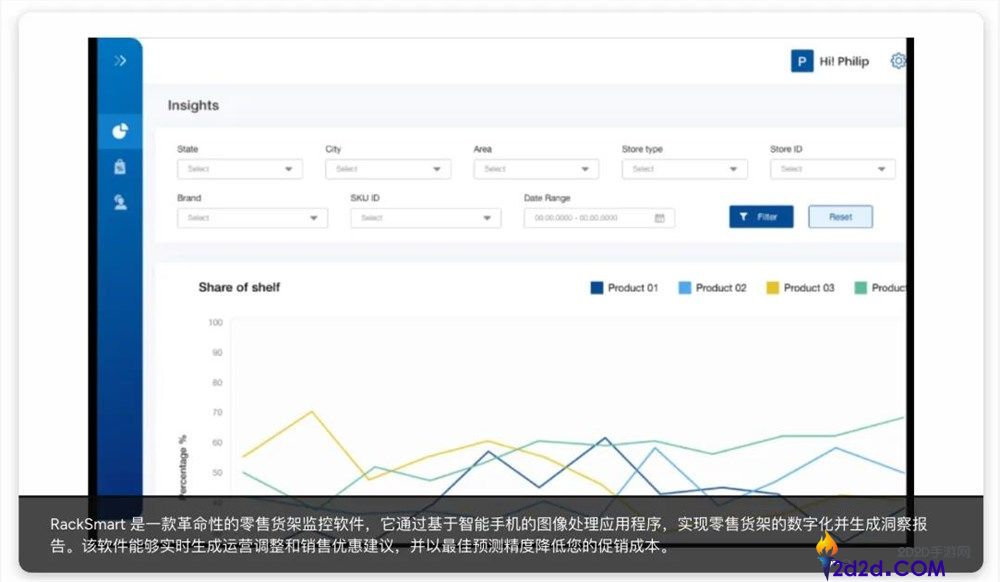The height and width of the screenshot is (582, 1000).
Task: Click the Product 01 dark blue legend swatch
Action: [597, 288]
